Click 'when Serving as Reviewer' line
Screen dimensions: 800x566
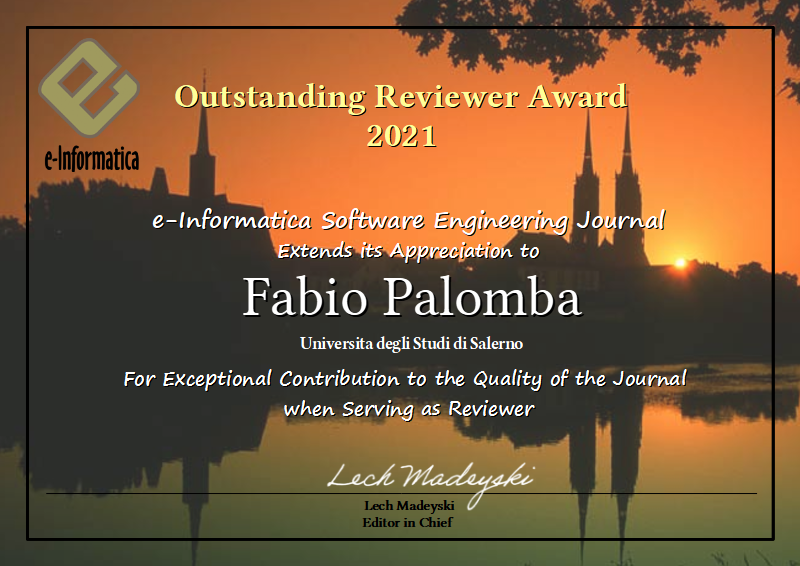click(x=409, y=409)
